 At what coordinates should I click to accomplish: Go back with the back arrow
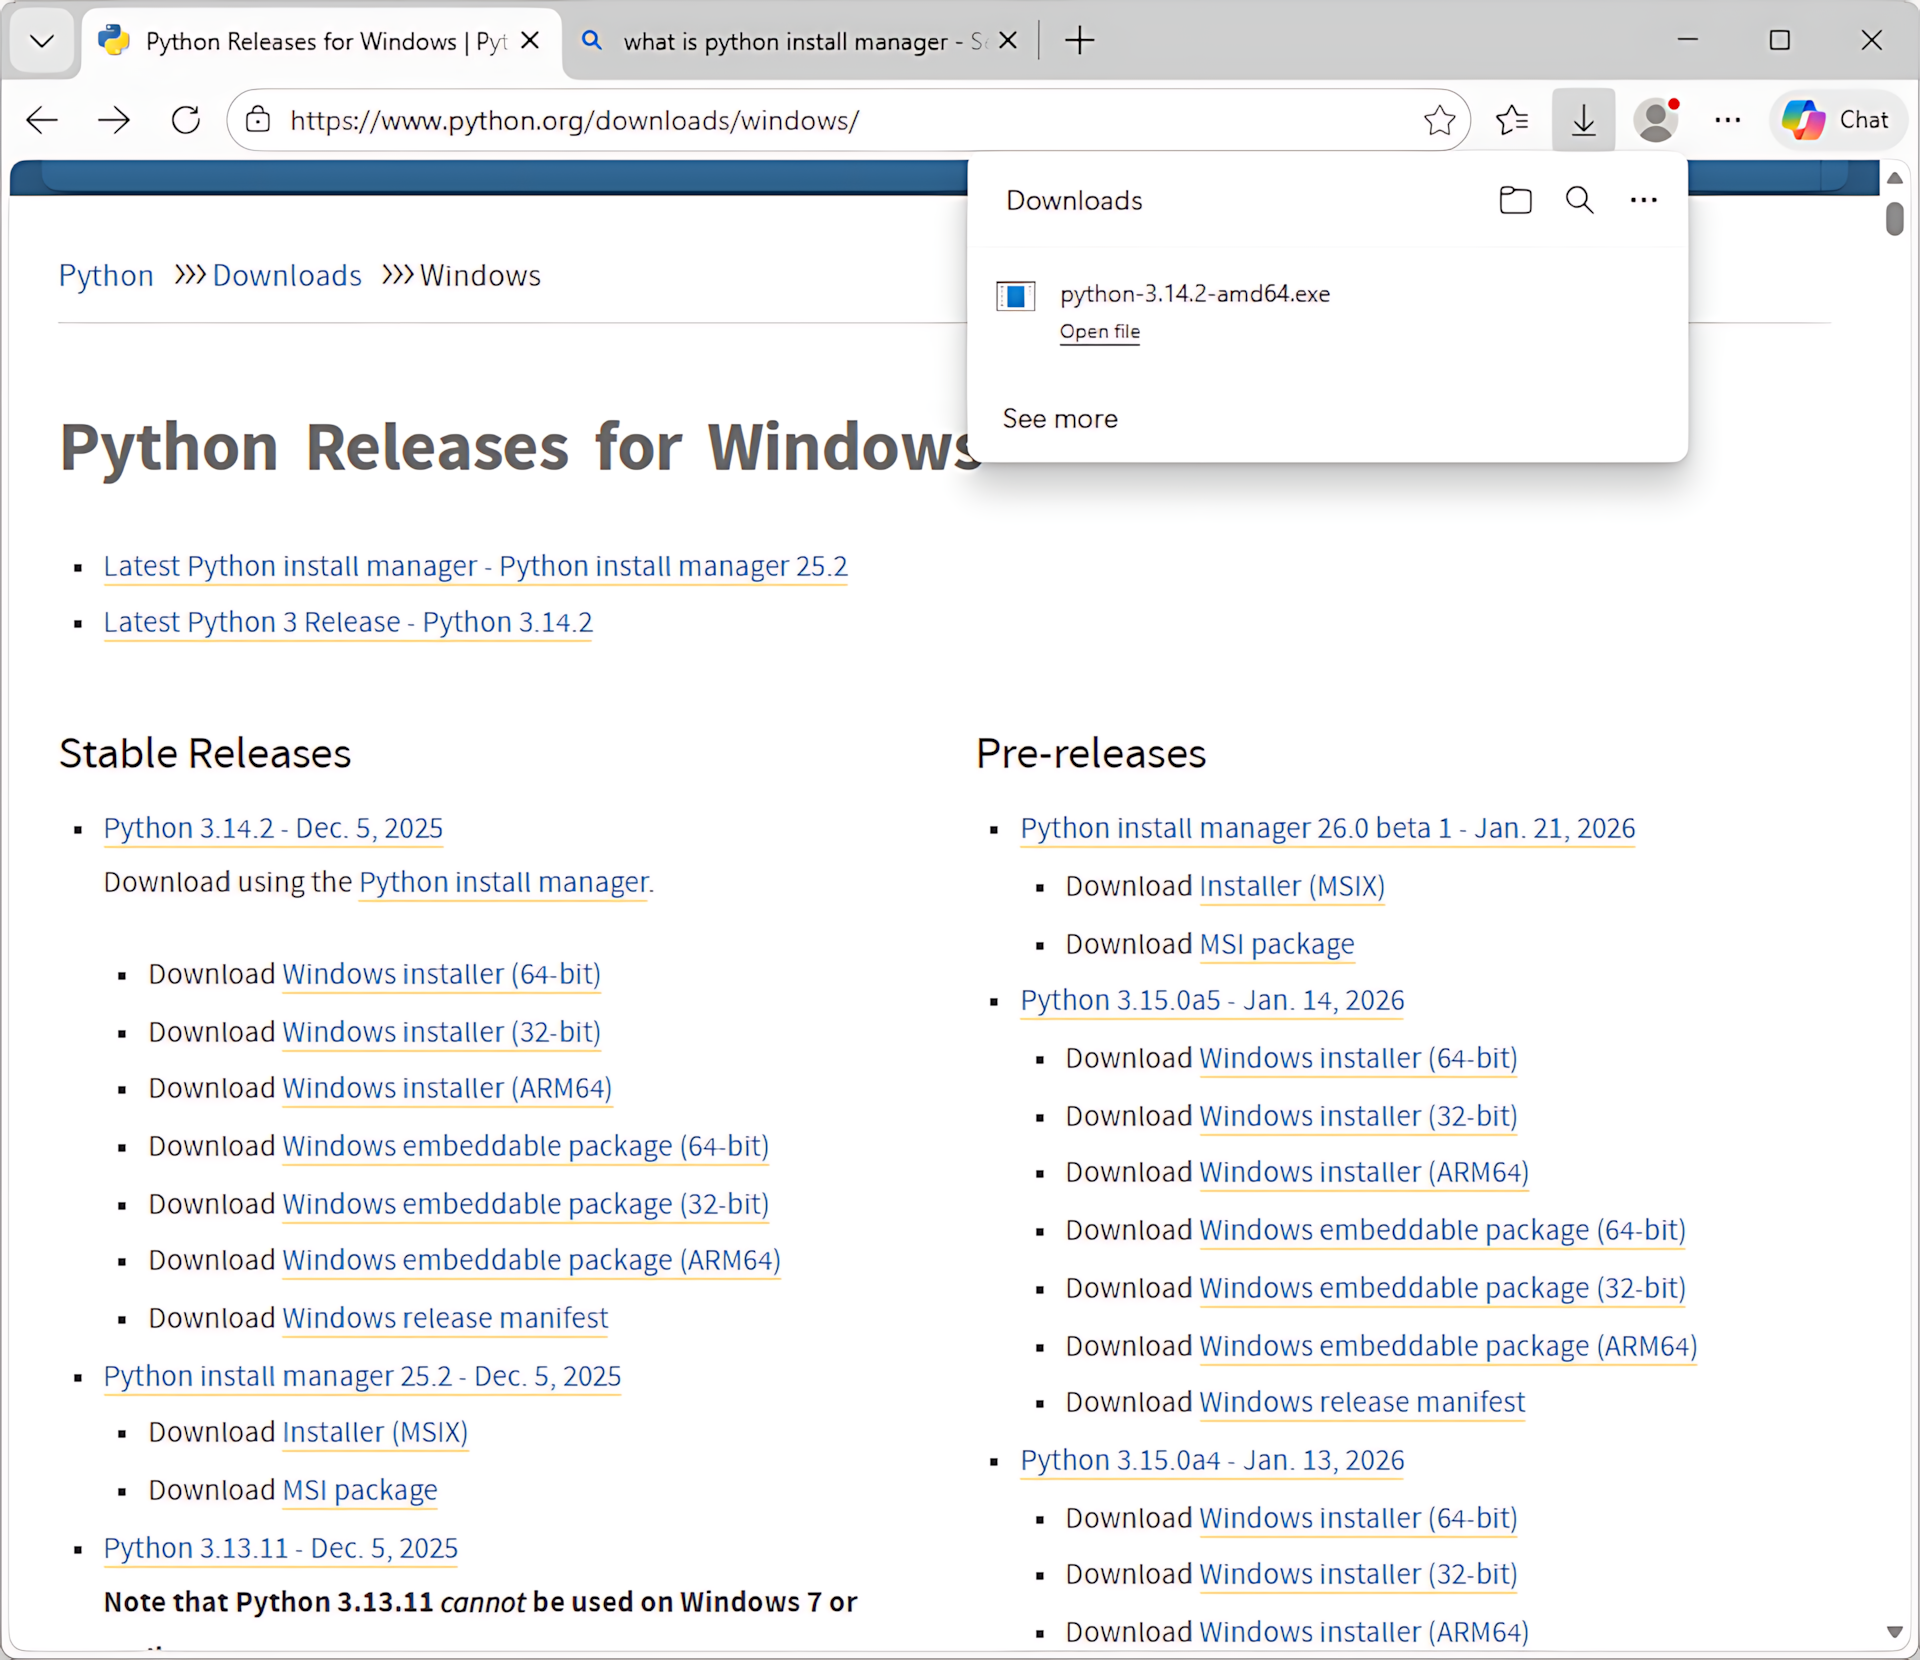pyautogui.click(x=42, y=120)
